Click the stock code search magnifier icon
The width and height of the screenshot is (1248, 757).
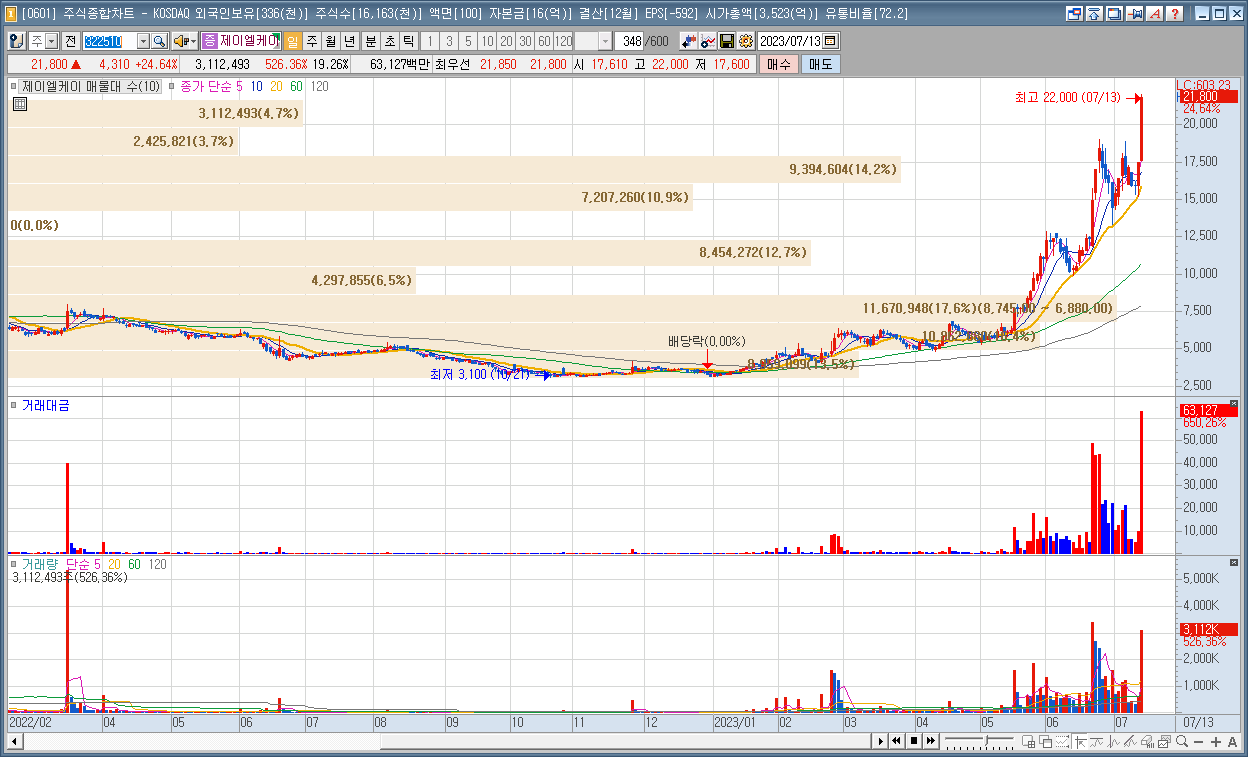tap(159, 41)
